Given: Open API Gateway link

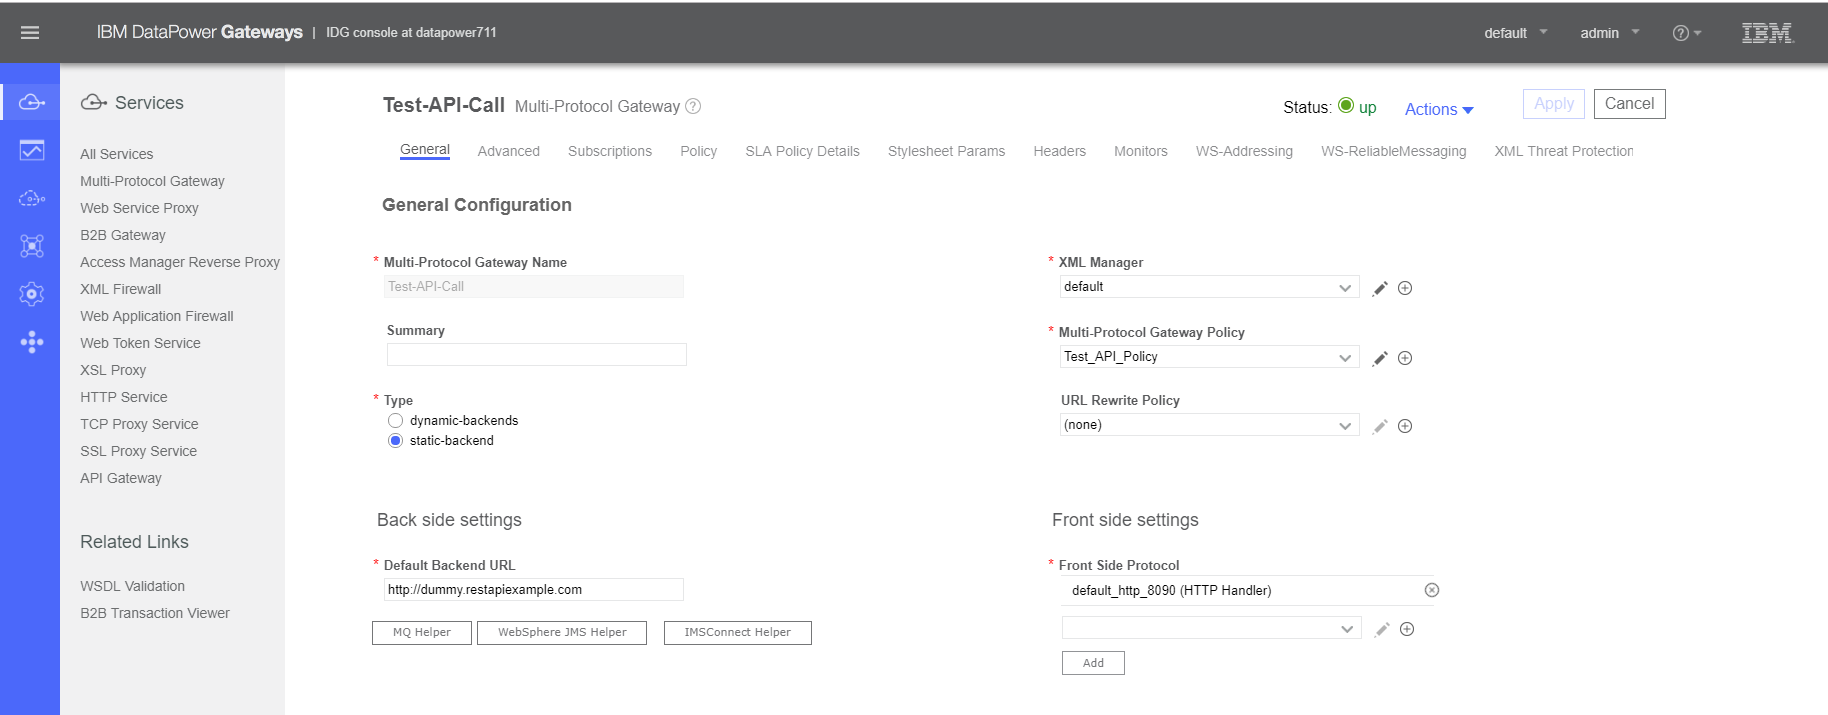Looking at the screenshot, I should [121, 478].
